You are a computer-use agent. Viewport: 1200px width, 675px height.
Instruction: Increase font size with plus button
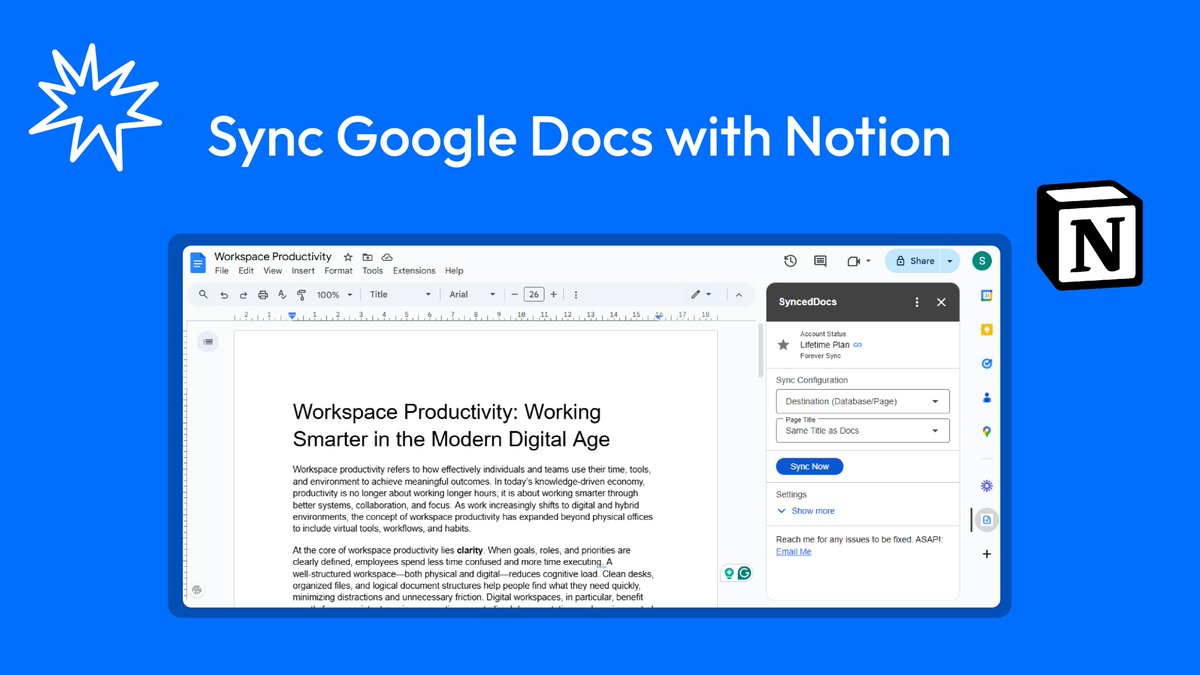(553, 295)
